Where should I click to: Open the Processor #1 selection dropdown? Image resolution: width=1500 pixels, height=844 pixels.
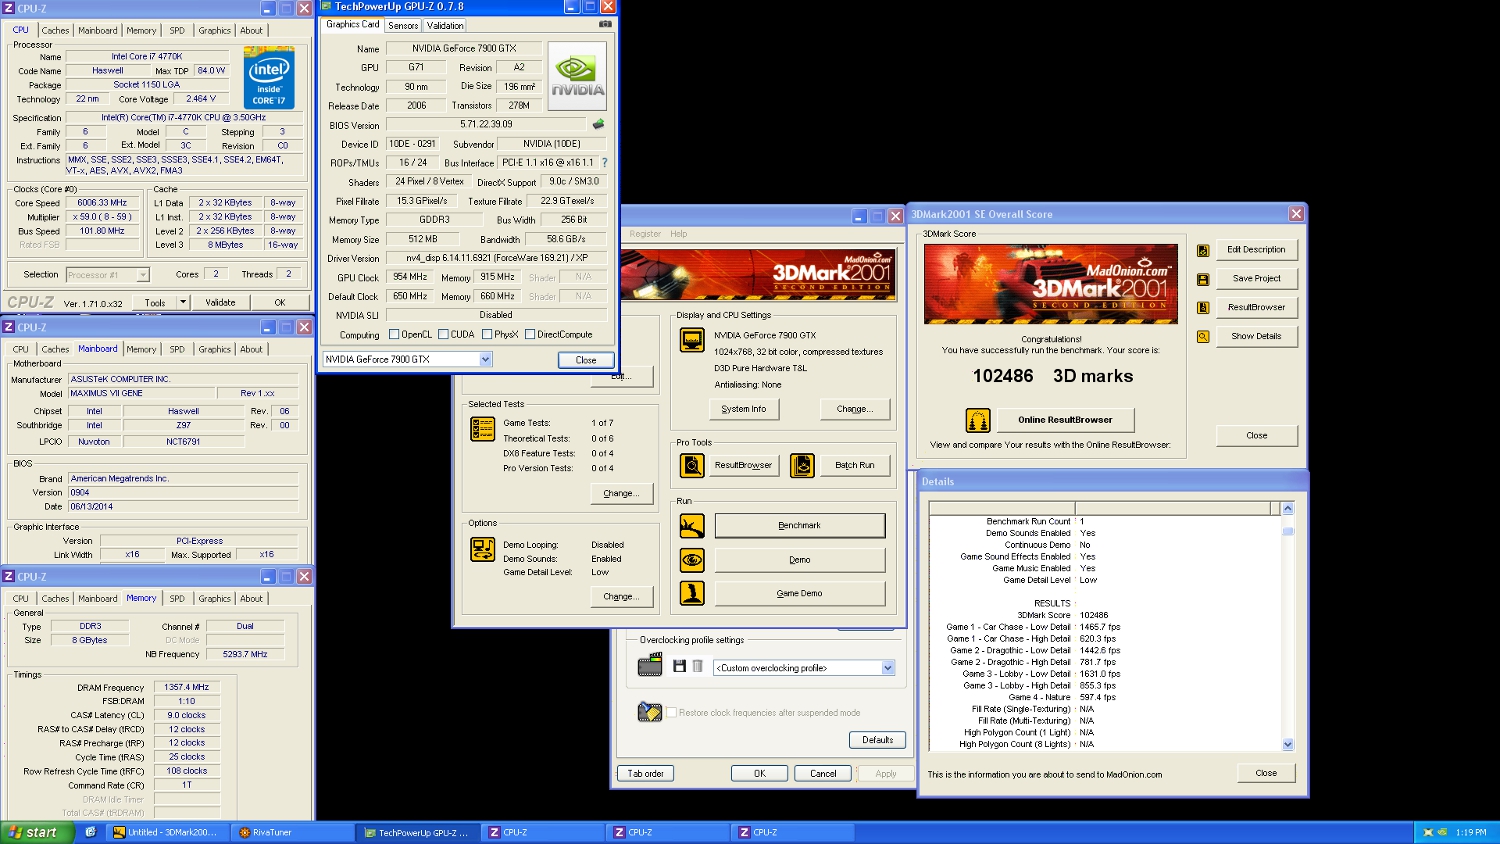[x=143, y=275]
